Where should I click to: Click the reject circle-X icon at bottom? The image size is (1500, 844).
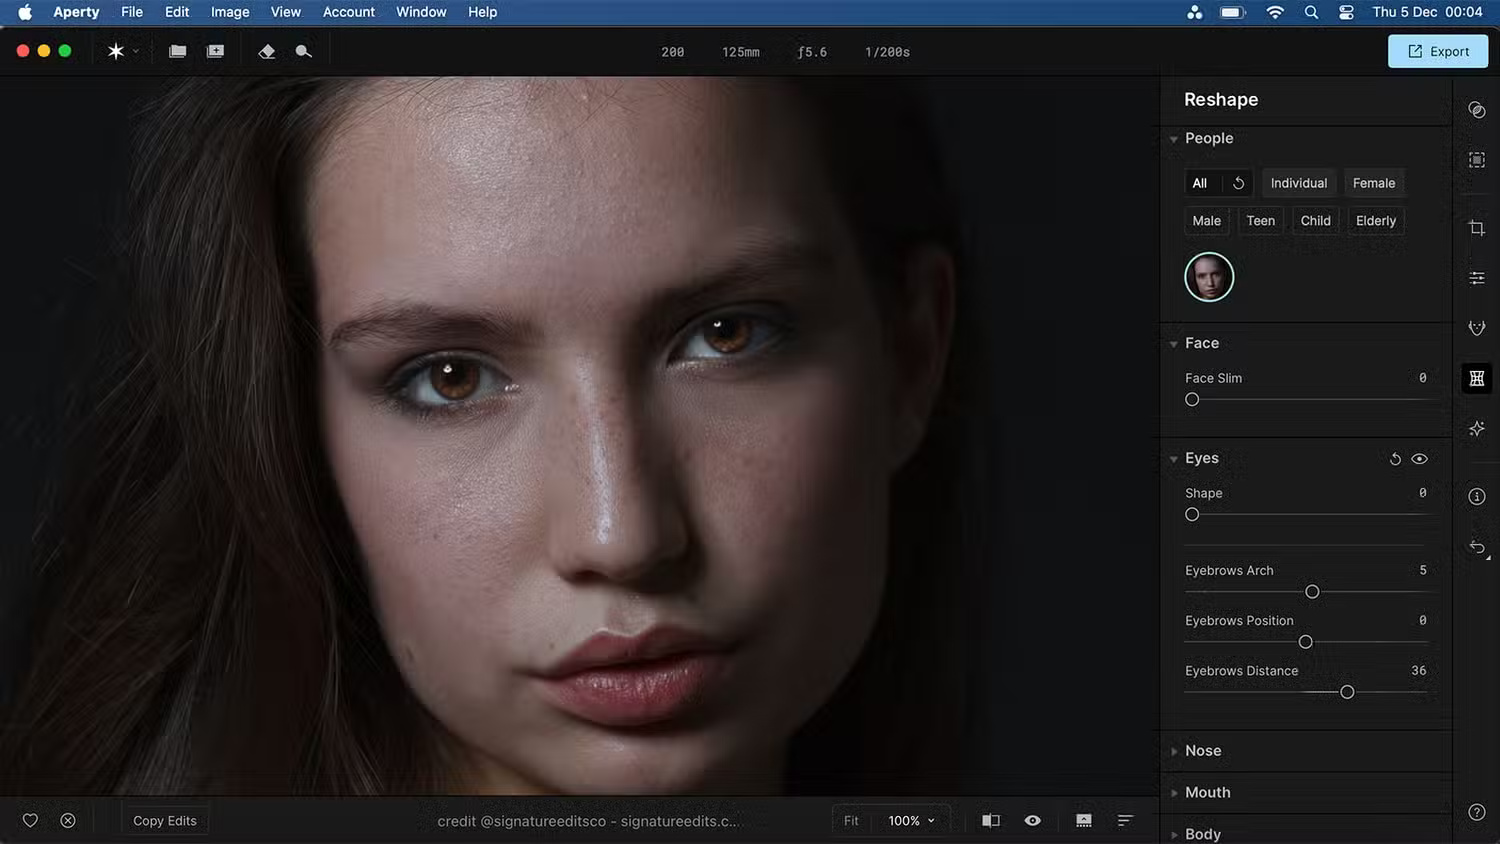pos(68,820)
